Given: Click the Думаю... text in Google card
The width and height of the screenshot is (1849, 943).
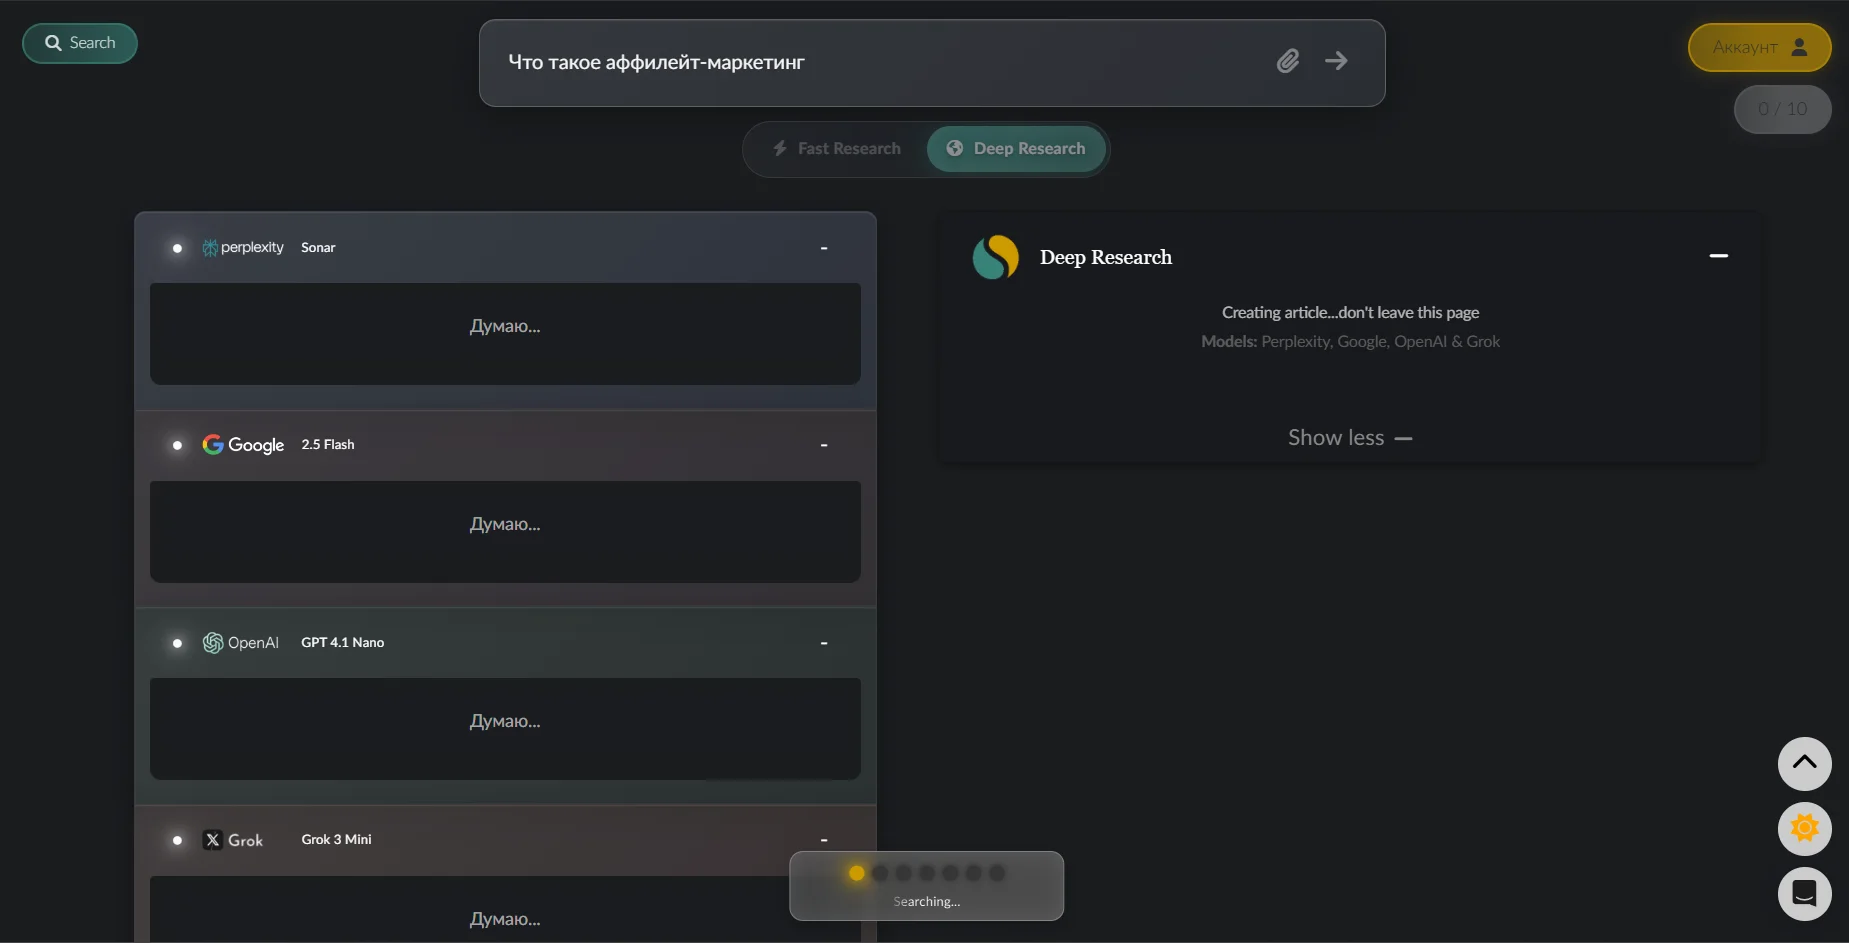Looking at the screenshot, I should 505,524.
